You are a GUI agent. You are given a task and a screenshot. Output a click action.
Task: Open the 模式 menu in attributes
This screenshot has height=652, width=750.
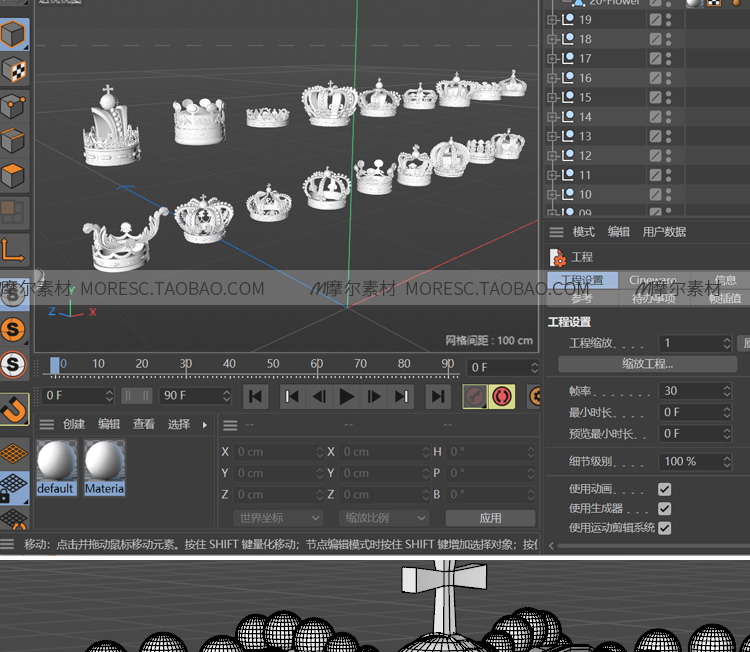click(584, 232)
